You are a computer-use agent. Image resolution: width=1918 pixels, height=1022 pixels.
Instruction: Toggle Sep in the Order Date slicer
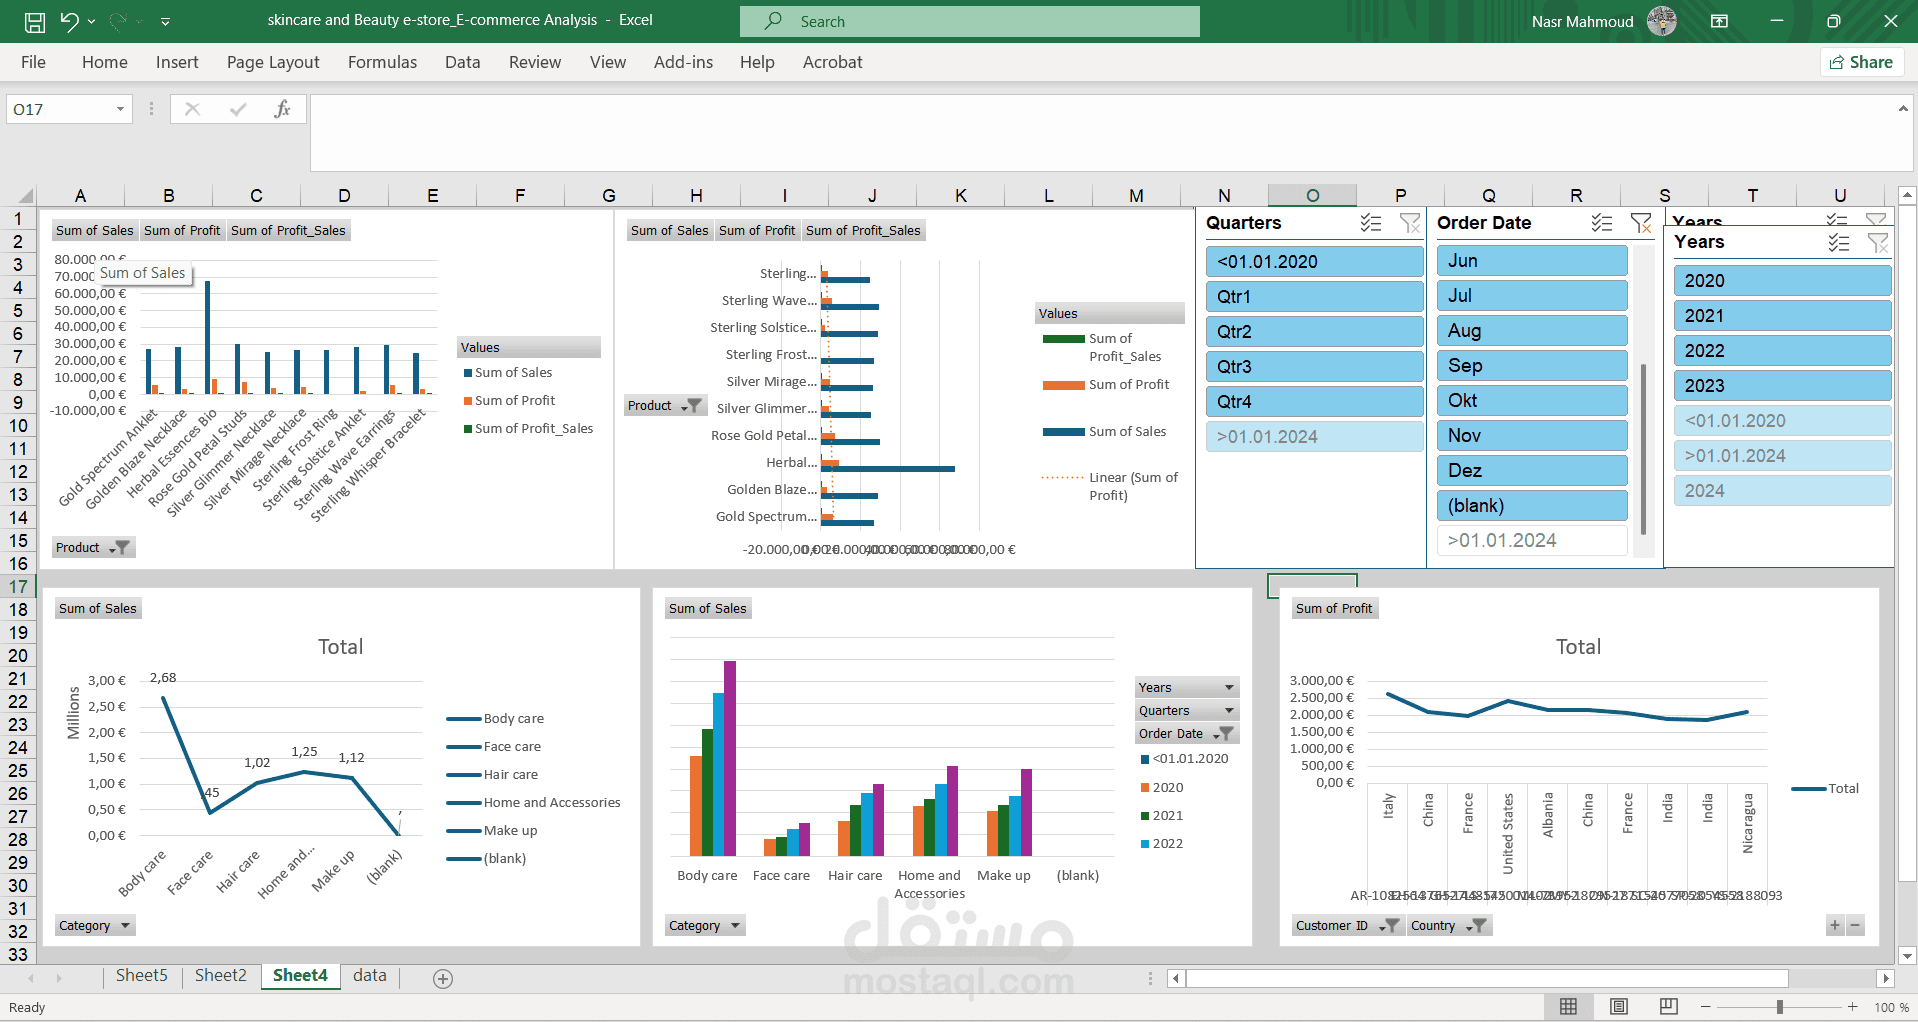point(1532,366)
